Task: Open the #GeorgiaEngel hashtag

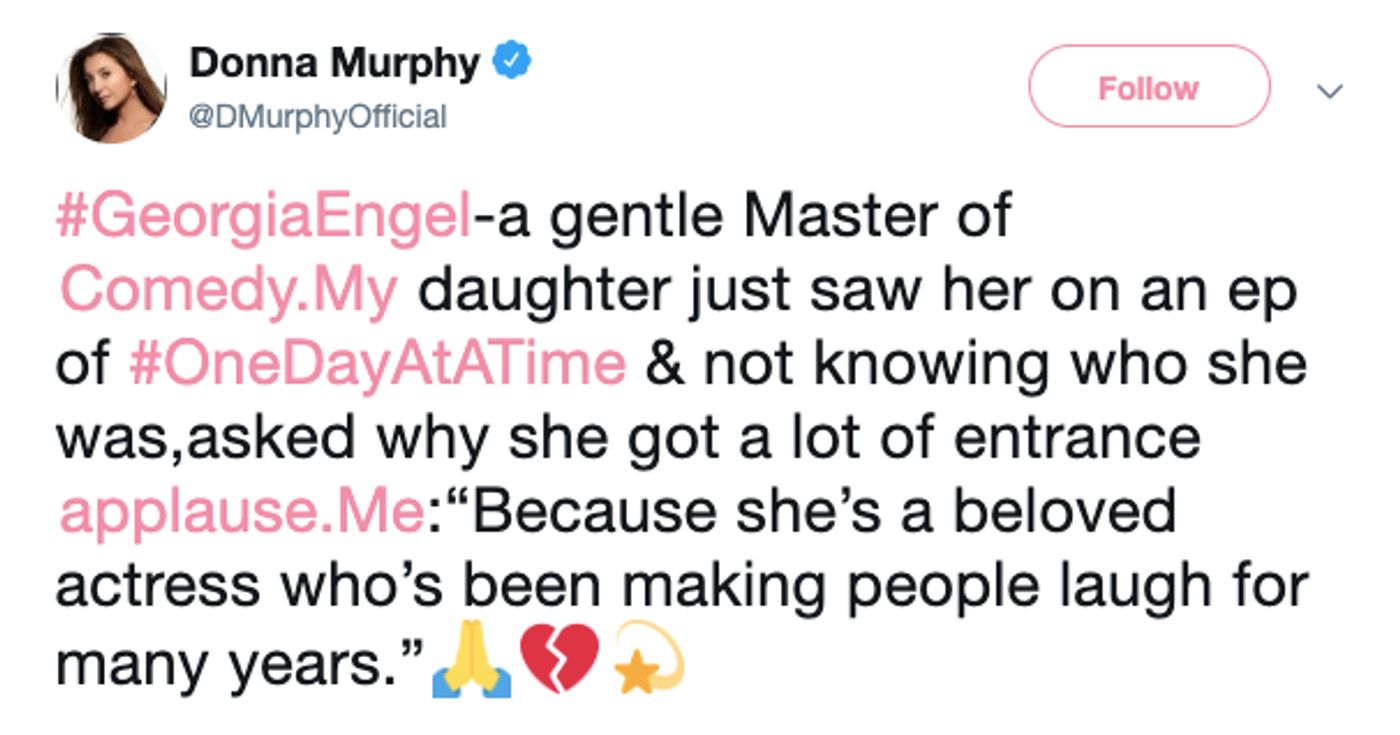Action: point(264,218)
